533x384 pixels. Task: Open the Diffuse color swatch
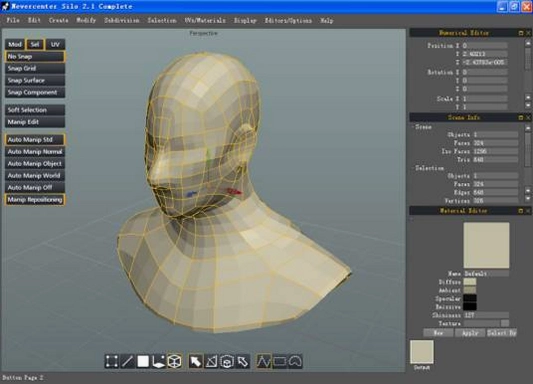[x=470, y=282]
